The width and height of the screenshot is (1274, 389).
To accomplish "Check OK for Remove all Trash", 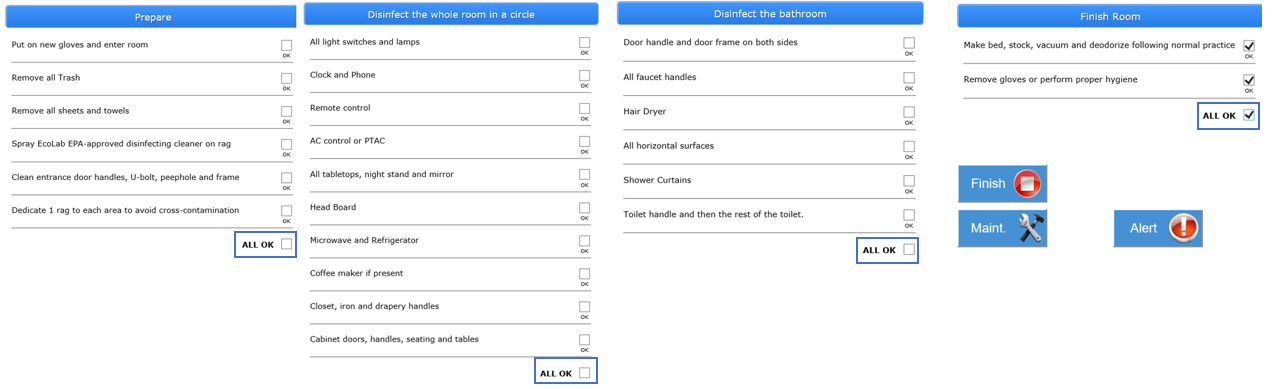I will [286, 78].
